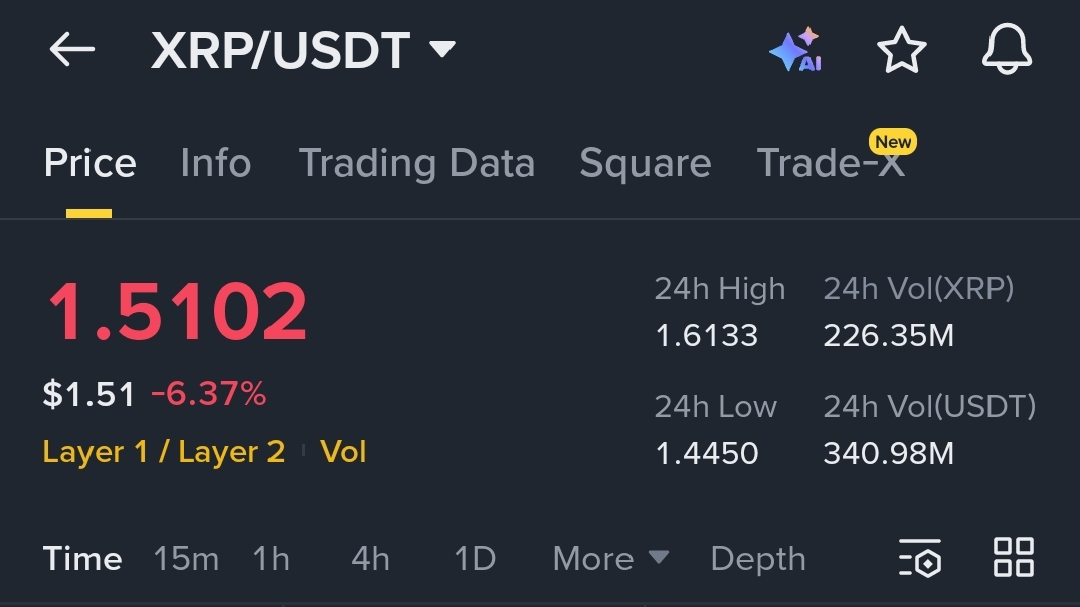1080x607 pixels.
Task: Open the four-square grid layout icon
Action: point(1013,557)
